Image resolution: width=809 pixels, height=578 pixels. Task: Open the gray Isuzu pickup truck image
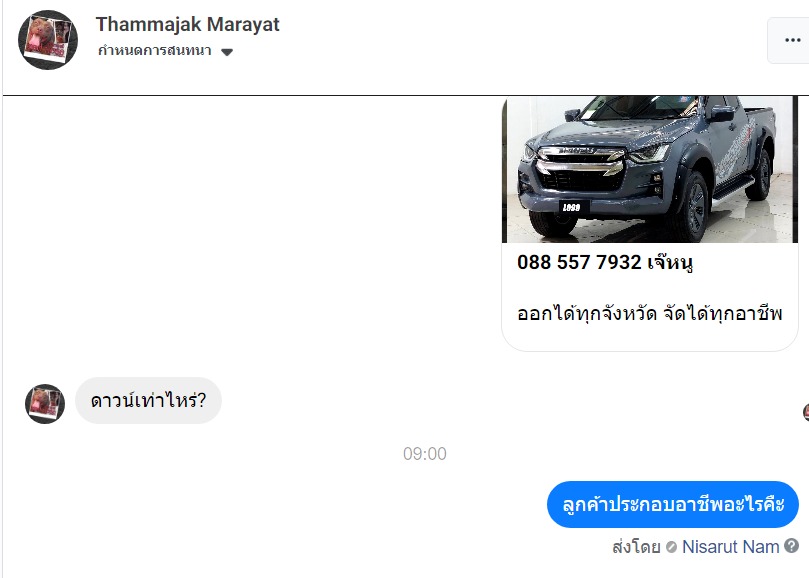click(650, 169)
